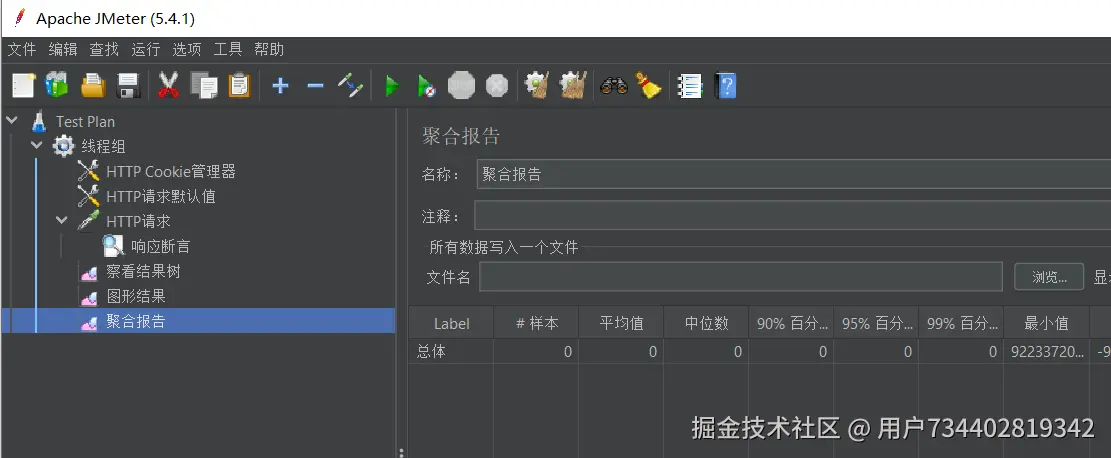Open the 运行 menu
This screenshot has width=1111, height=458.
coord(146,49)
